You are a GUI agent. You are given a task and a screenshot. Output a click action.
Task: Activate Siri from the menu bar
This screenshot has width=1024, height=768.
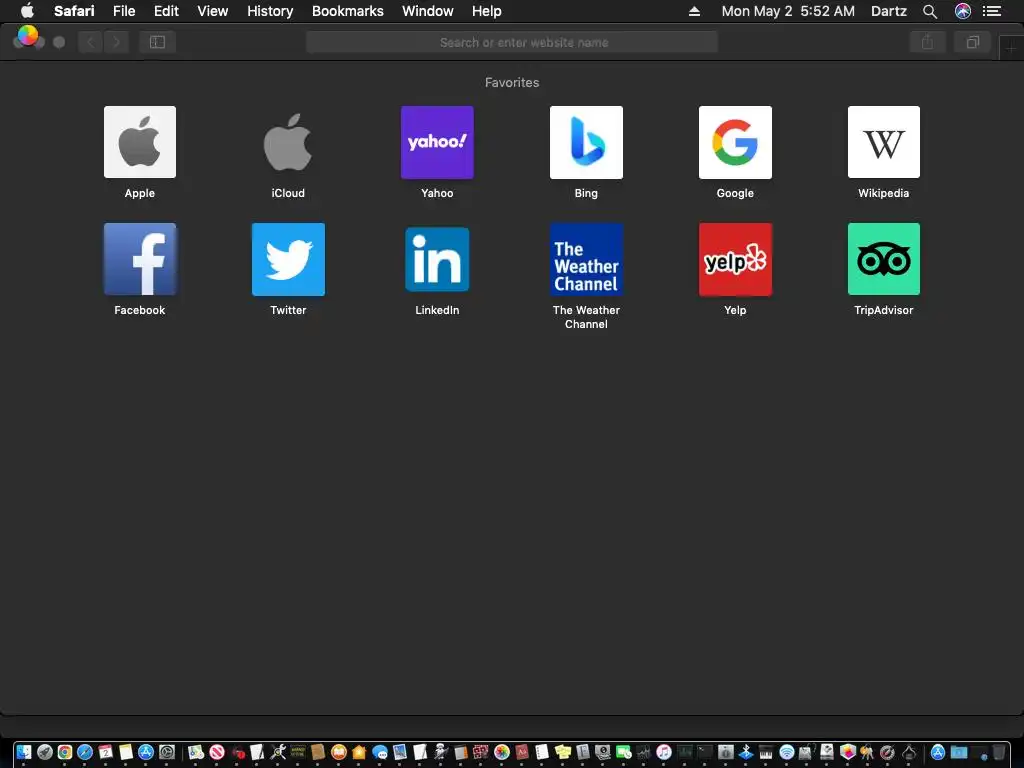pos(963,11)
